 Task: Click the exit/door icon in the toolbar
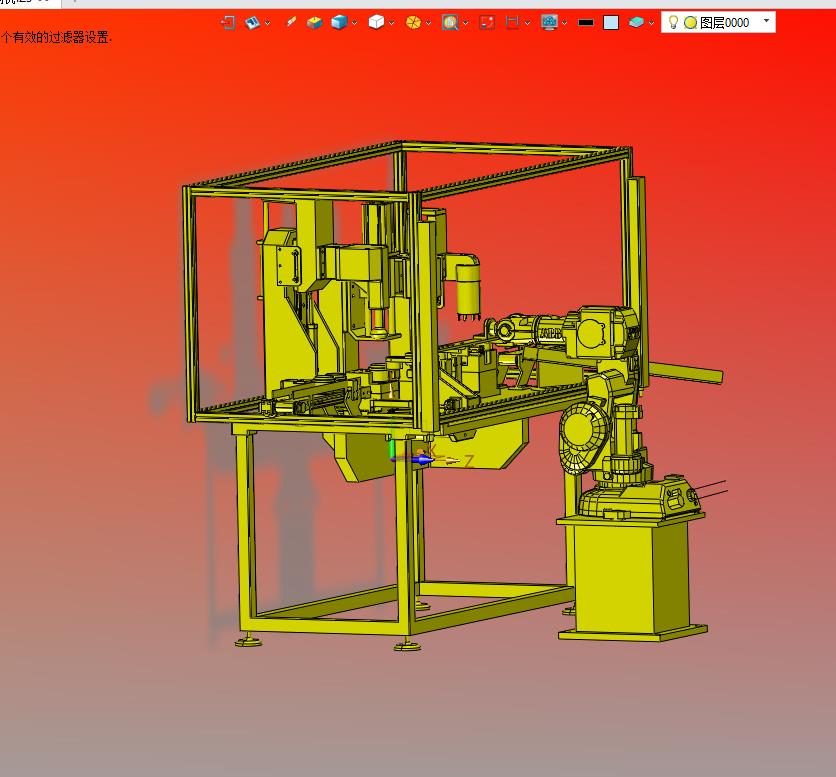[228, 22]
